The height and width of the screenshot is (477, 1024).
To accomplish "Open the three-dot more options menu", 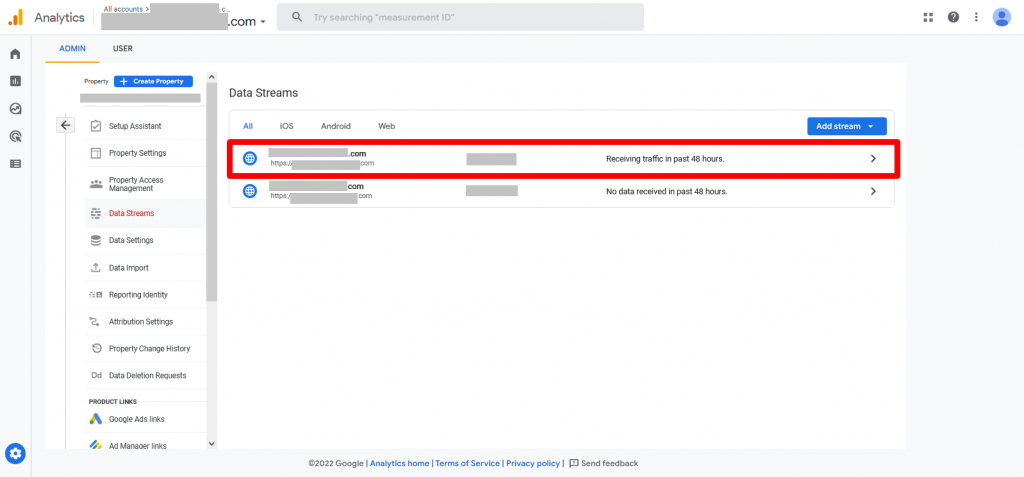I will click(x=976, y=18).
